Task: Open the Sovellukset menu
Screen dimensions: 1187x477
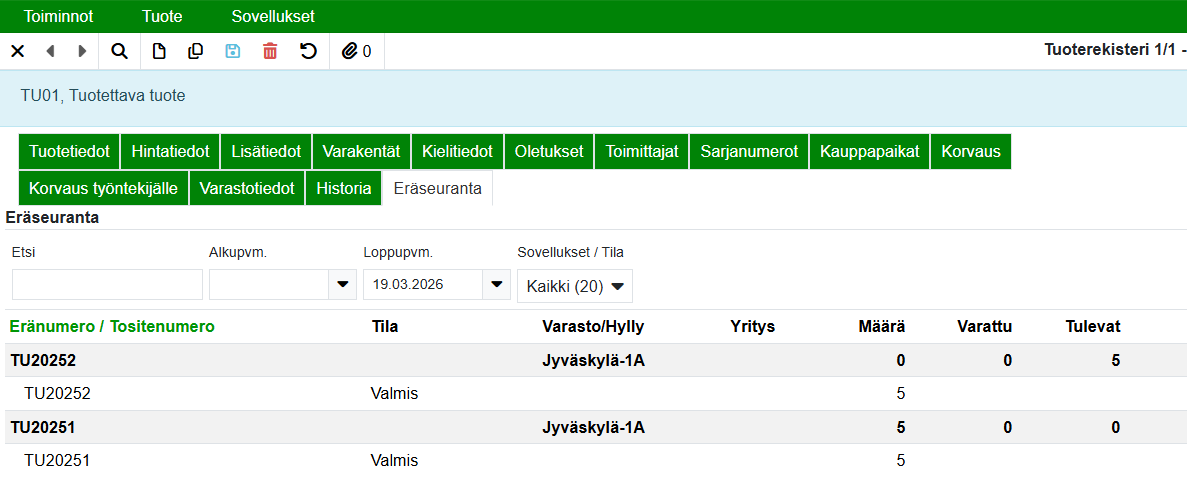Action: click(273, 16)
